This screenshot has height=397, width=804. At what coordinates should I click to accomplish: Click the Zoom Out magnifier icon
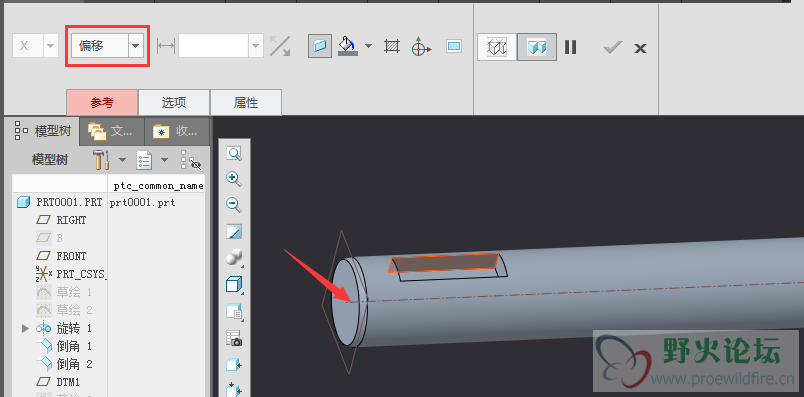click(234, 205)
